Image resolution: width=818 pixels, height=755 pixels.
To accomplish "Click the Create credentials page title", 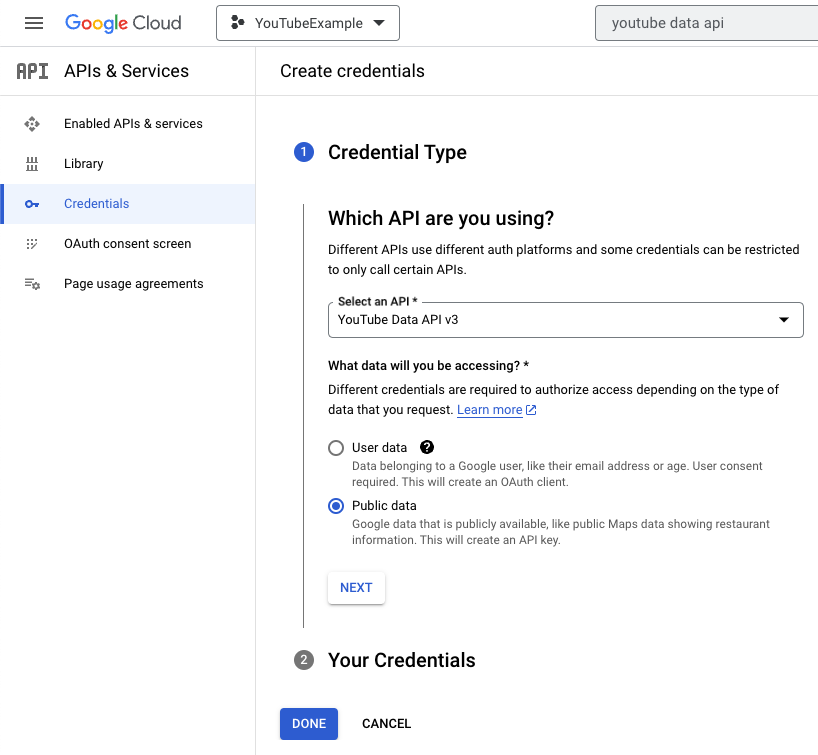I will [x=353, y=71].
